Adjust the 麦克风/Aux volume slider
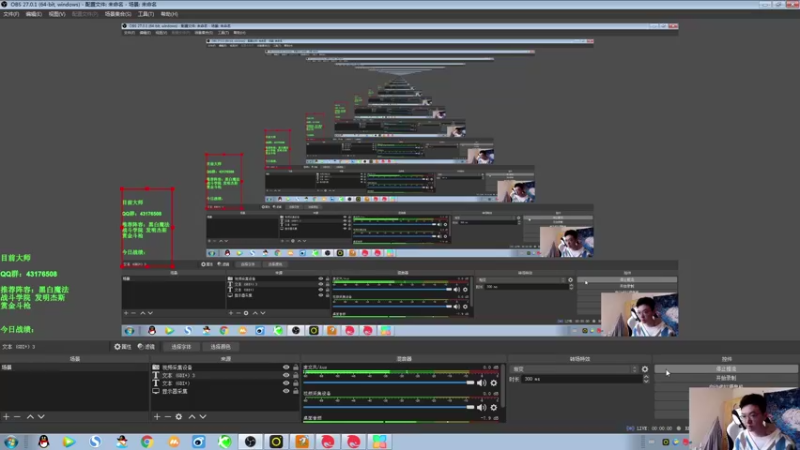Image resolution: width=800 pixels, height=450 pixels. click(389, 383)
